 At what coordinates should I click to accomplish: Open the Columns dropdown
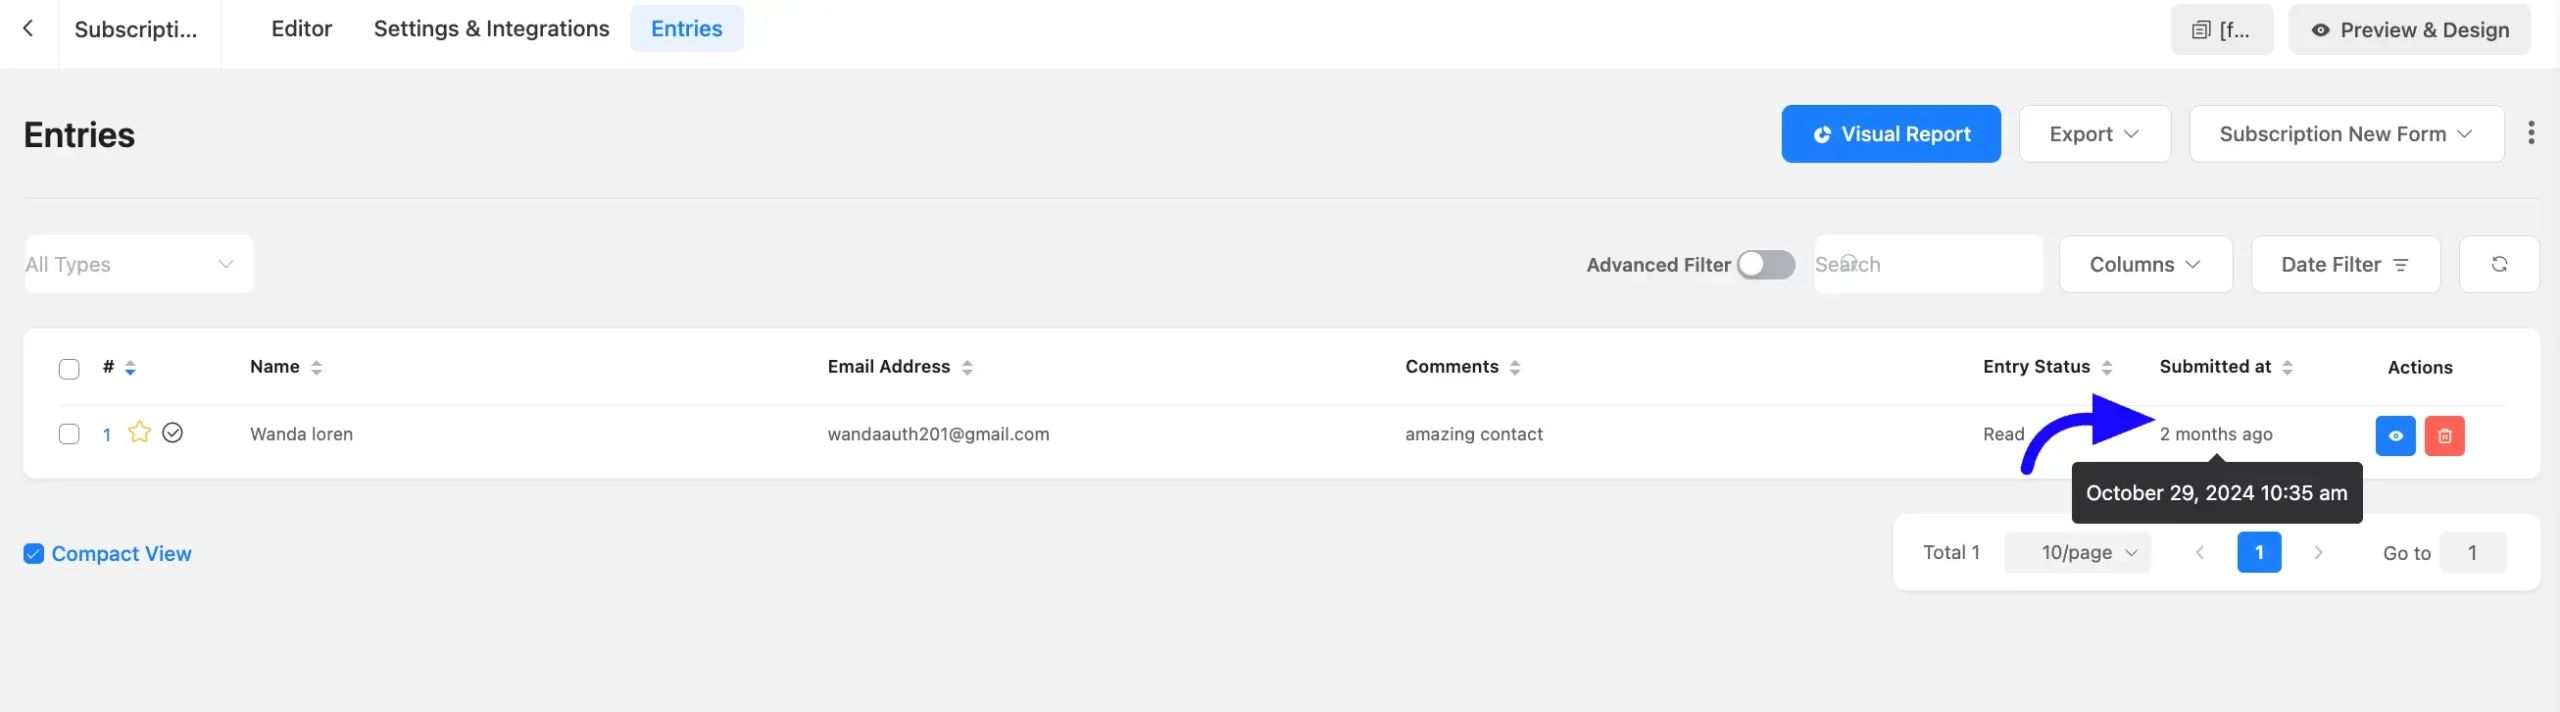(2145, 264)
